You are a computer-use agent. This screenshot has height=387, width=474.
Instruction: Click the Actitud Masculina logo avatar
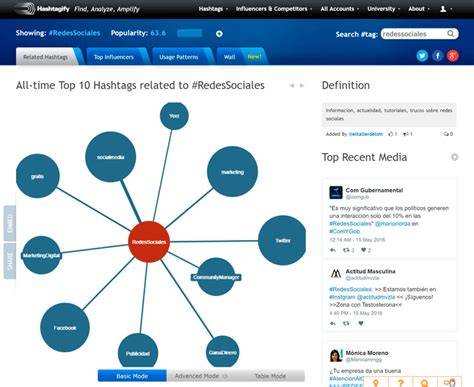click(x=336, y=274)
